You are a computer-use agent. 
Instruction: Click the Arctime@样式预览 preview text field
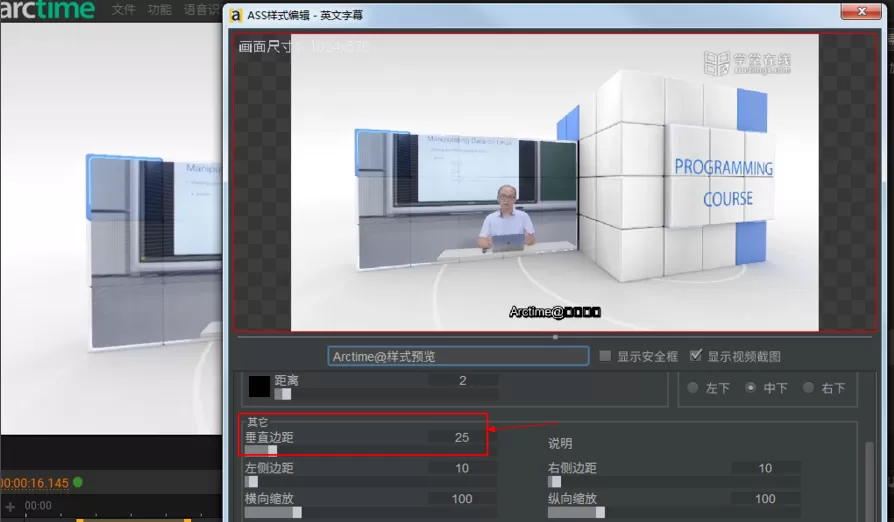click(458, 356)
